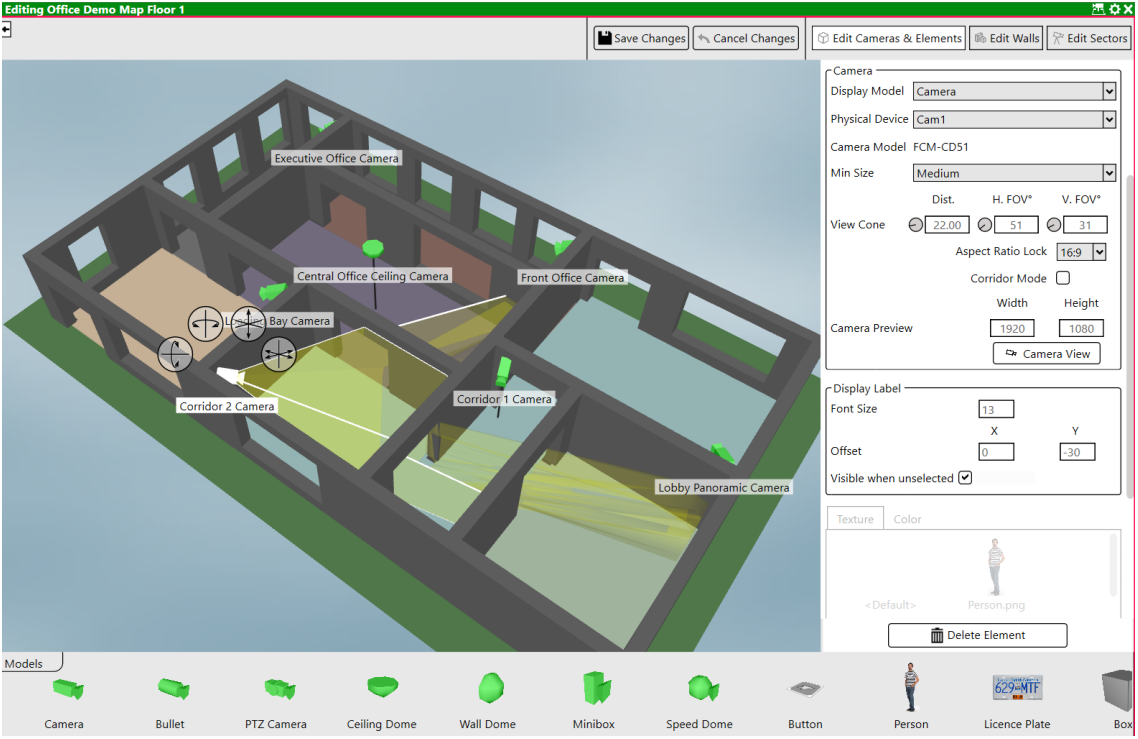The width and height of the screenshot is (1138, 739).
Task: Click the rotate gizmo handle above the selected camera
Action: pyautogui.click(x=205, y=324)
